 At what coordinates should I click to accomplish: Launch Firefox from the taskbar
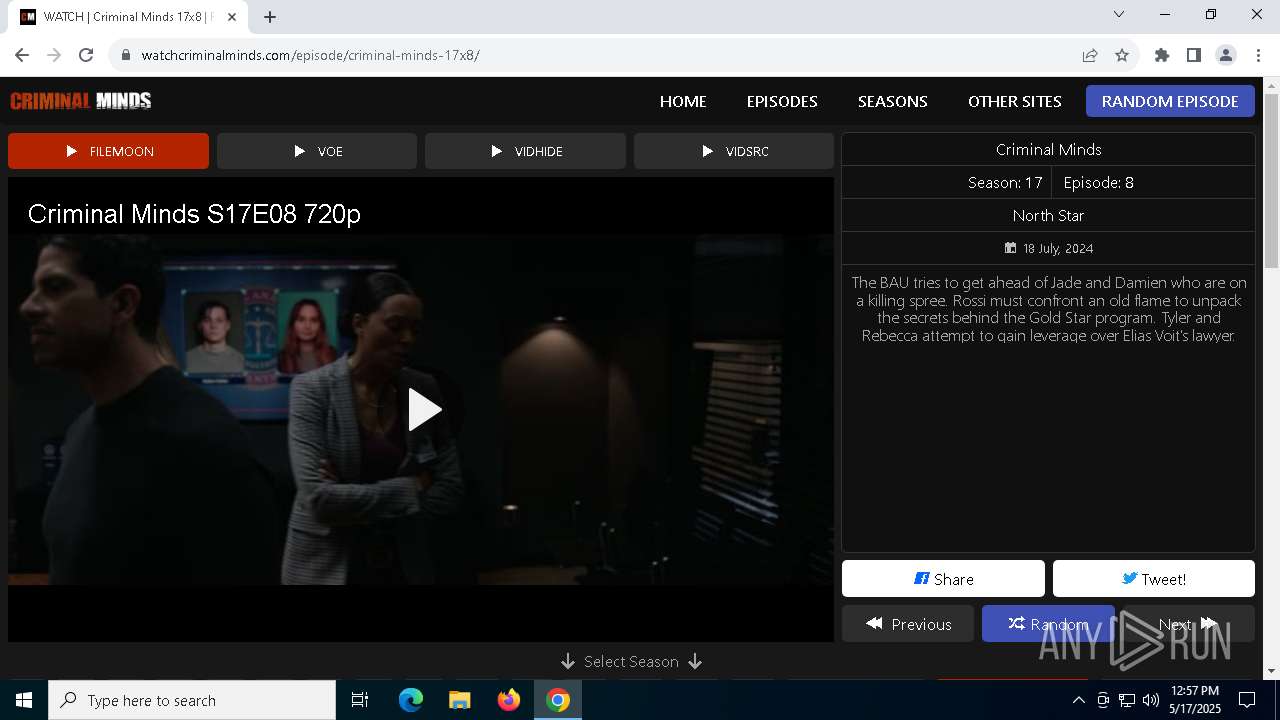pyautogui.click(x=509, y=700)
